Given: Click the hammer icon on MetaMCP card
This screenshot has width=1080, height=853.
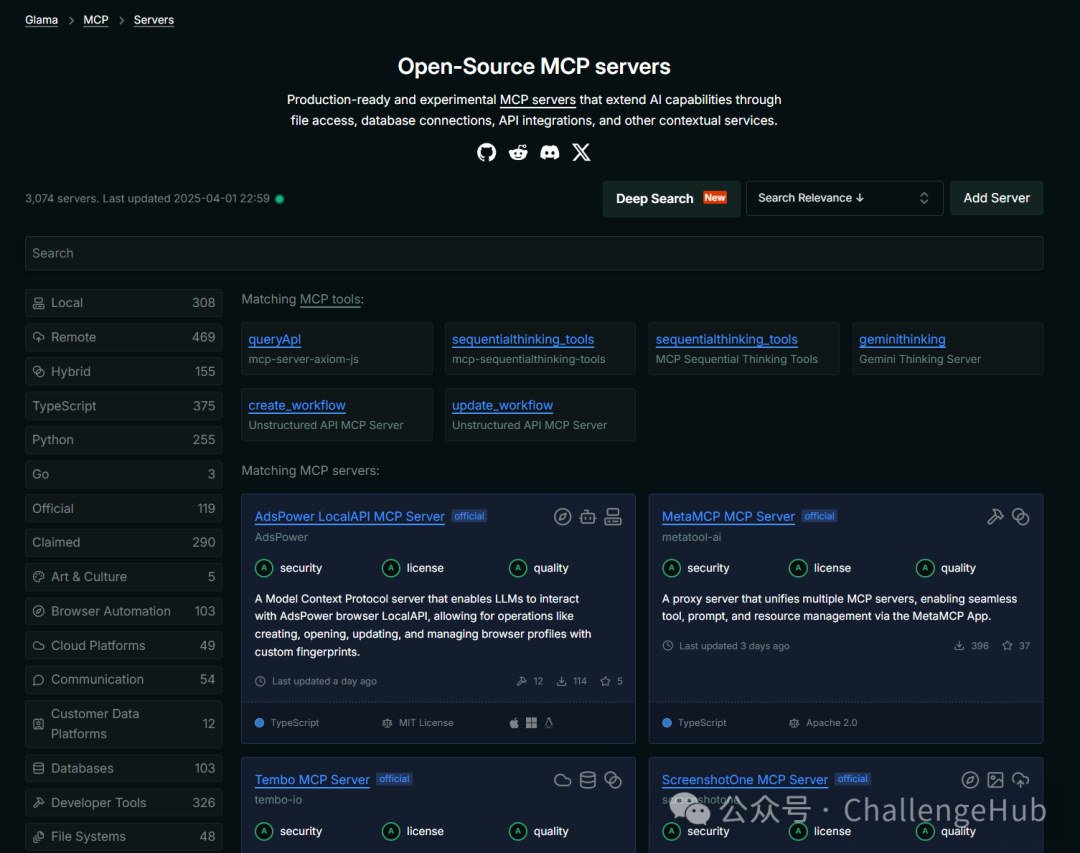Looking at the screenshot, I should (x=995, y=517).
